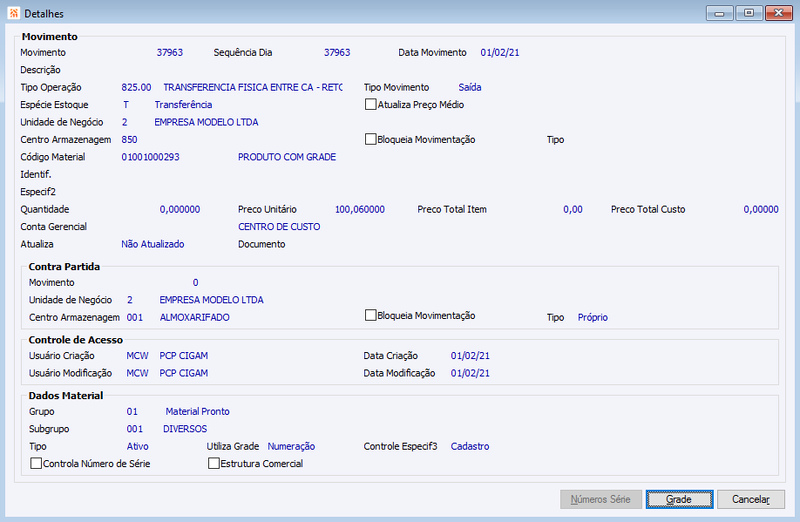
Task: Click the Espécie Estoque code T
Action: pyautogui.click(x=126, y=105)
